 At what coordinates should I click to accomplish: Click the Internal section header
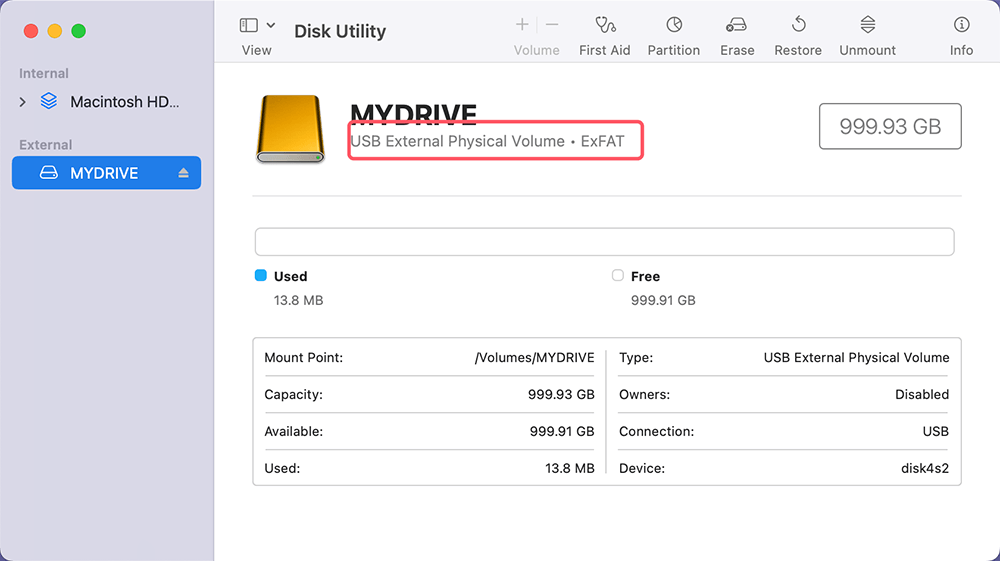(x=43, y=73)
